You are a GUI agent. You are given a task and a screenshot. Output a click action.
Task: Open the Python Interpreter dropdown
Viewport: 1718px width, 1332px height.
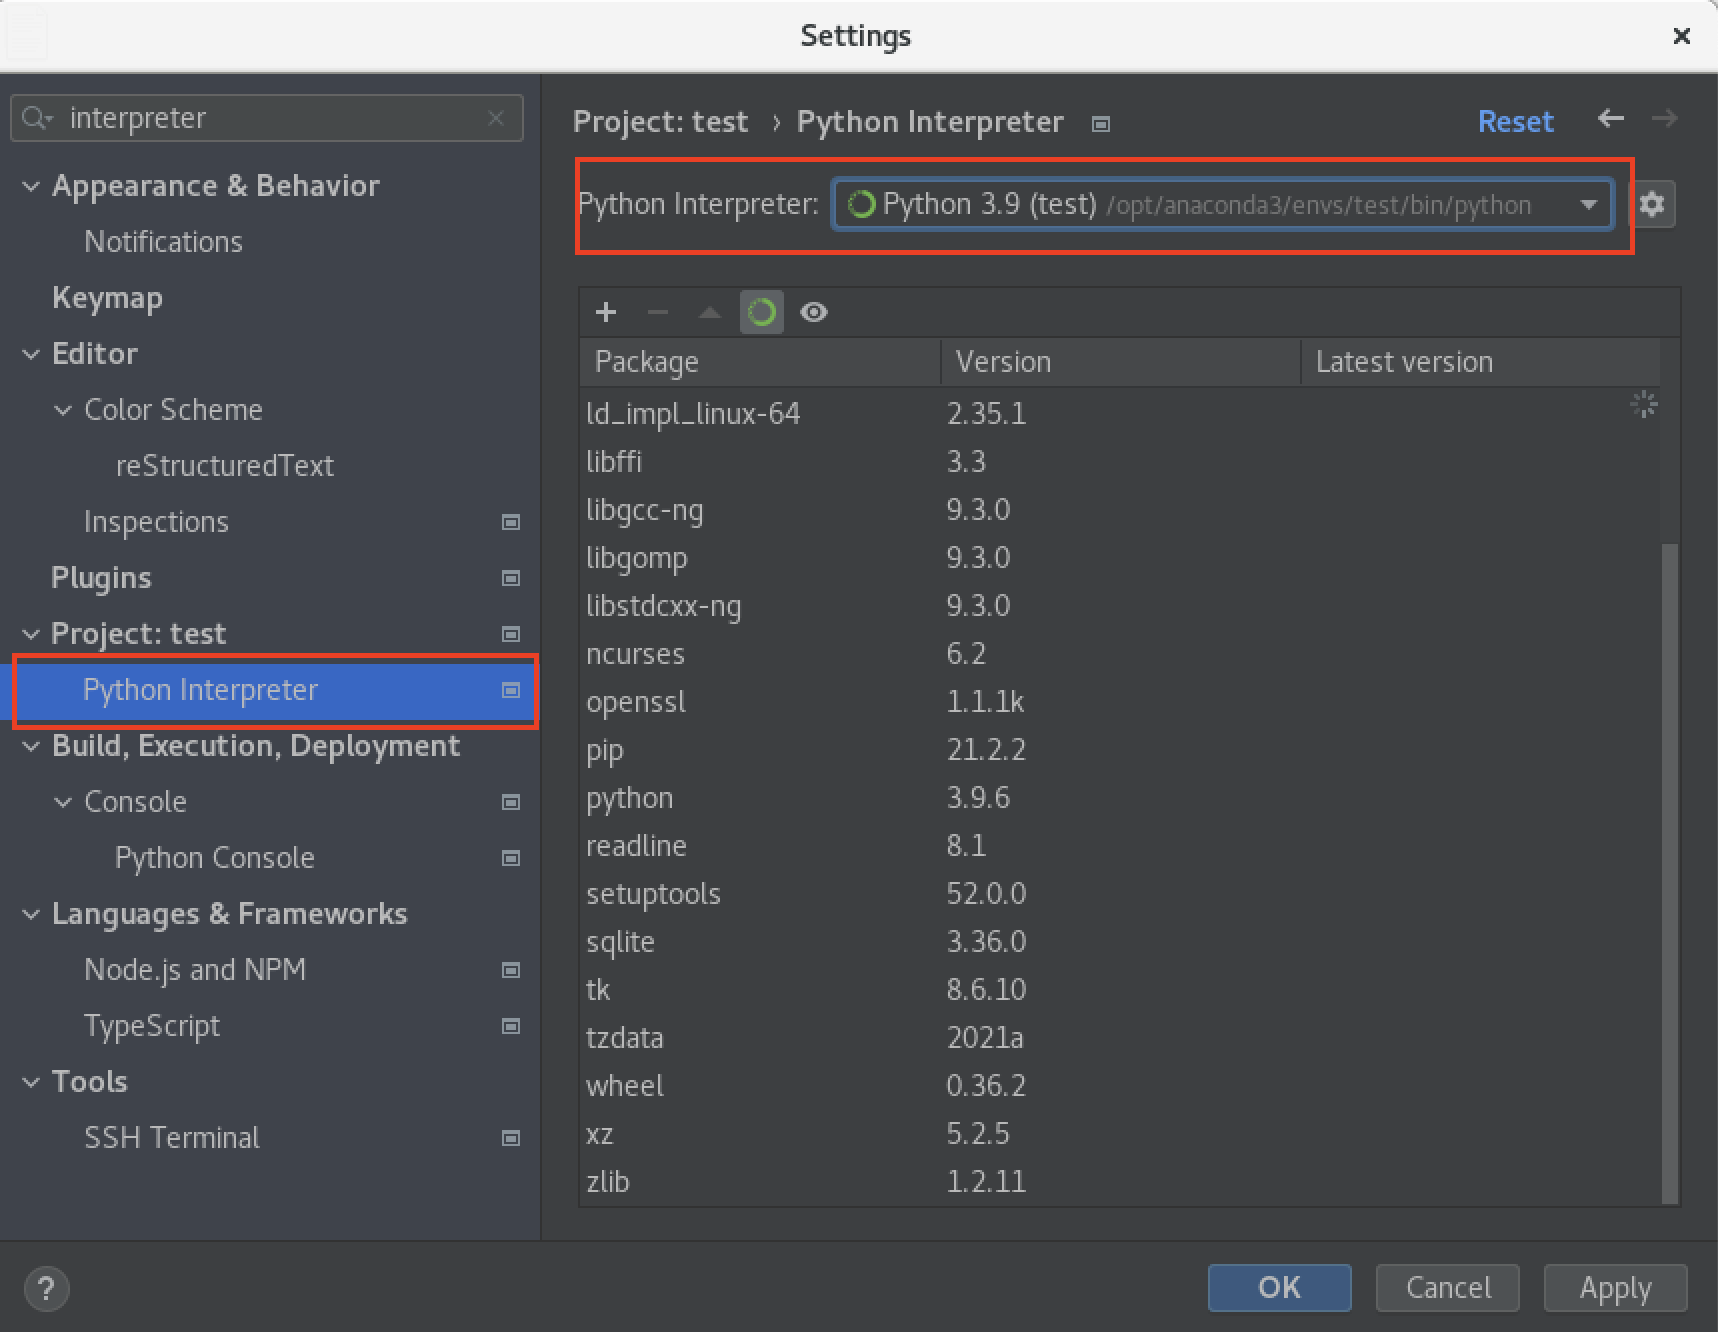[x=1589, y=204]
